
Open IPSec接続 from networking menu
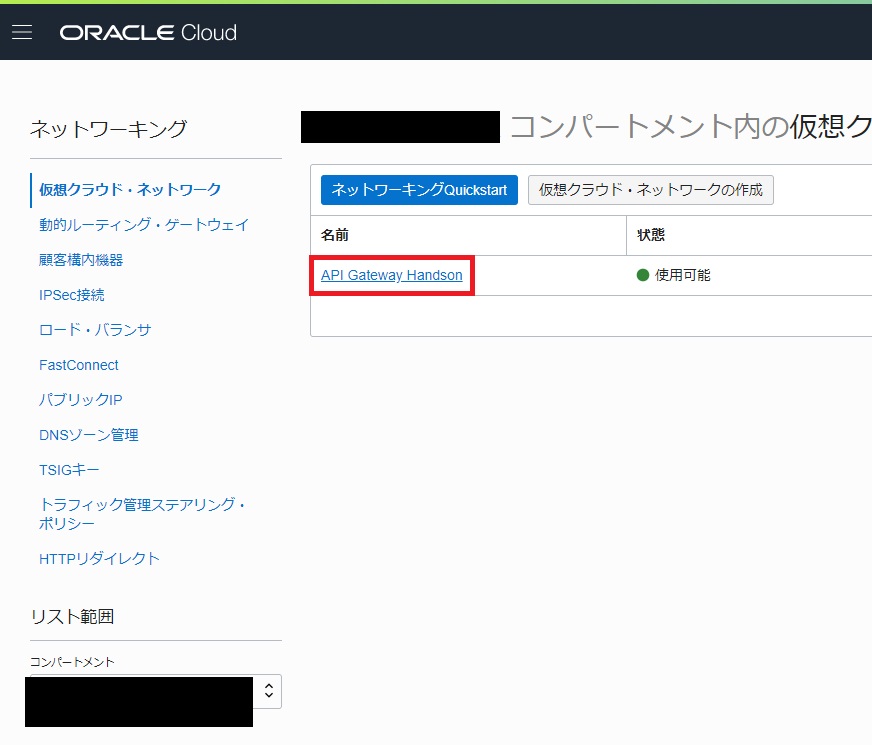point(72,295)
